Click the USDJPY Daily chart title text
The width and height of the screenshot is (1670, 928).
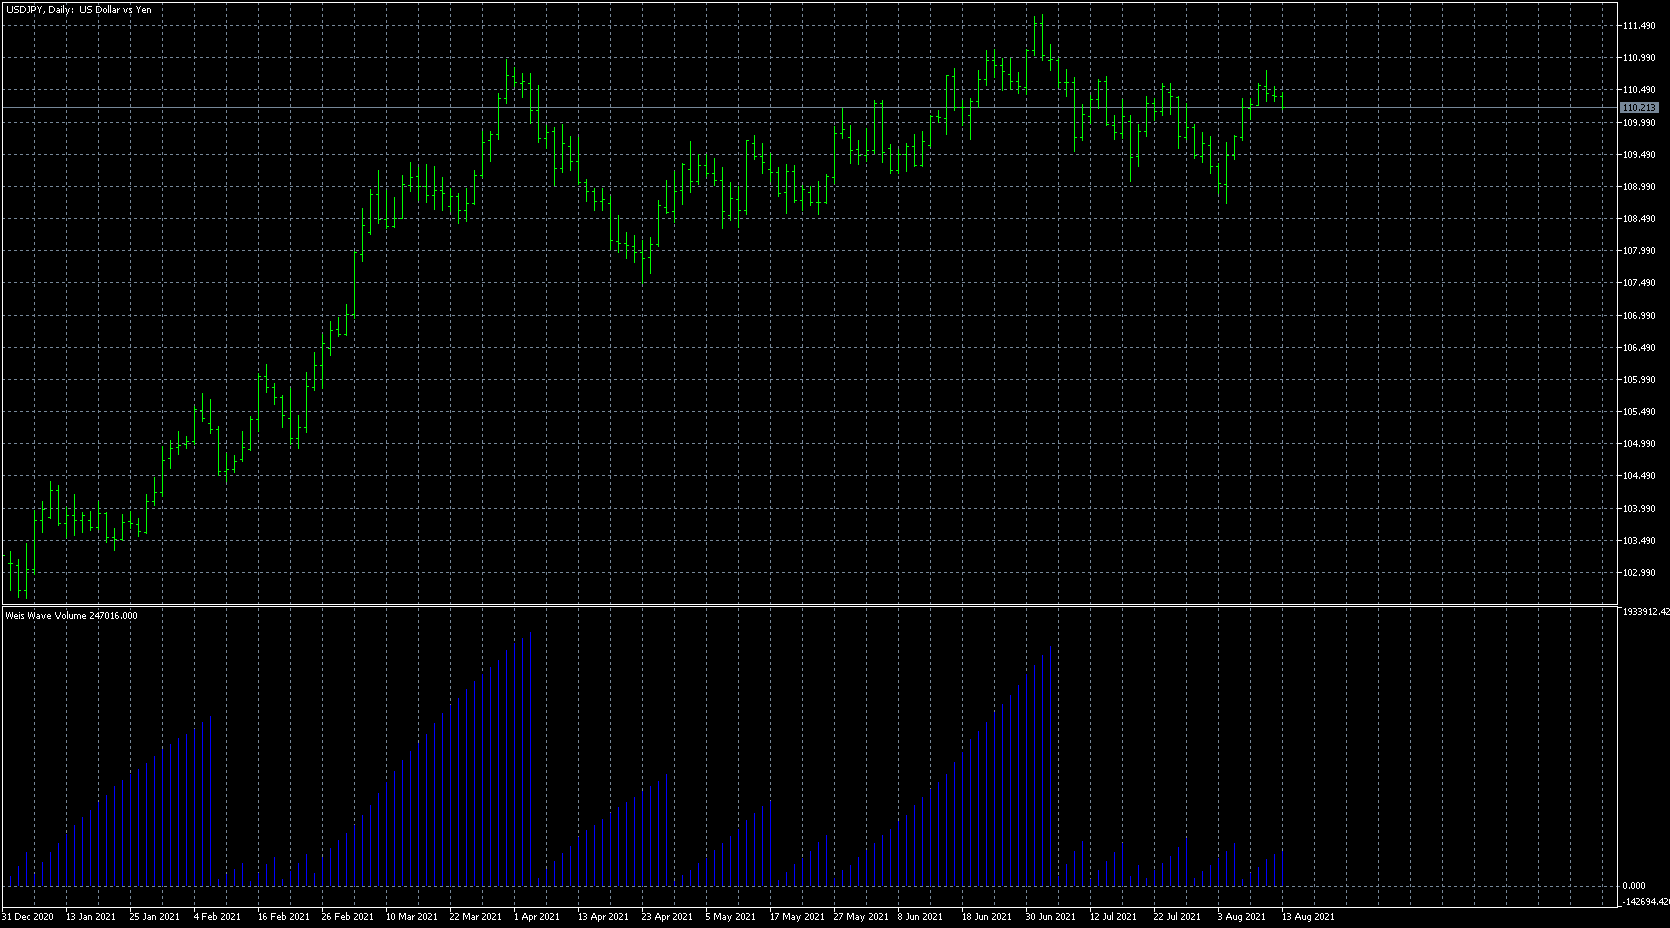[x=79, y=10]
